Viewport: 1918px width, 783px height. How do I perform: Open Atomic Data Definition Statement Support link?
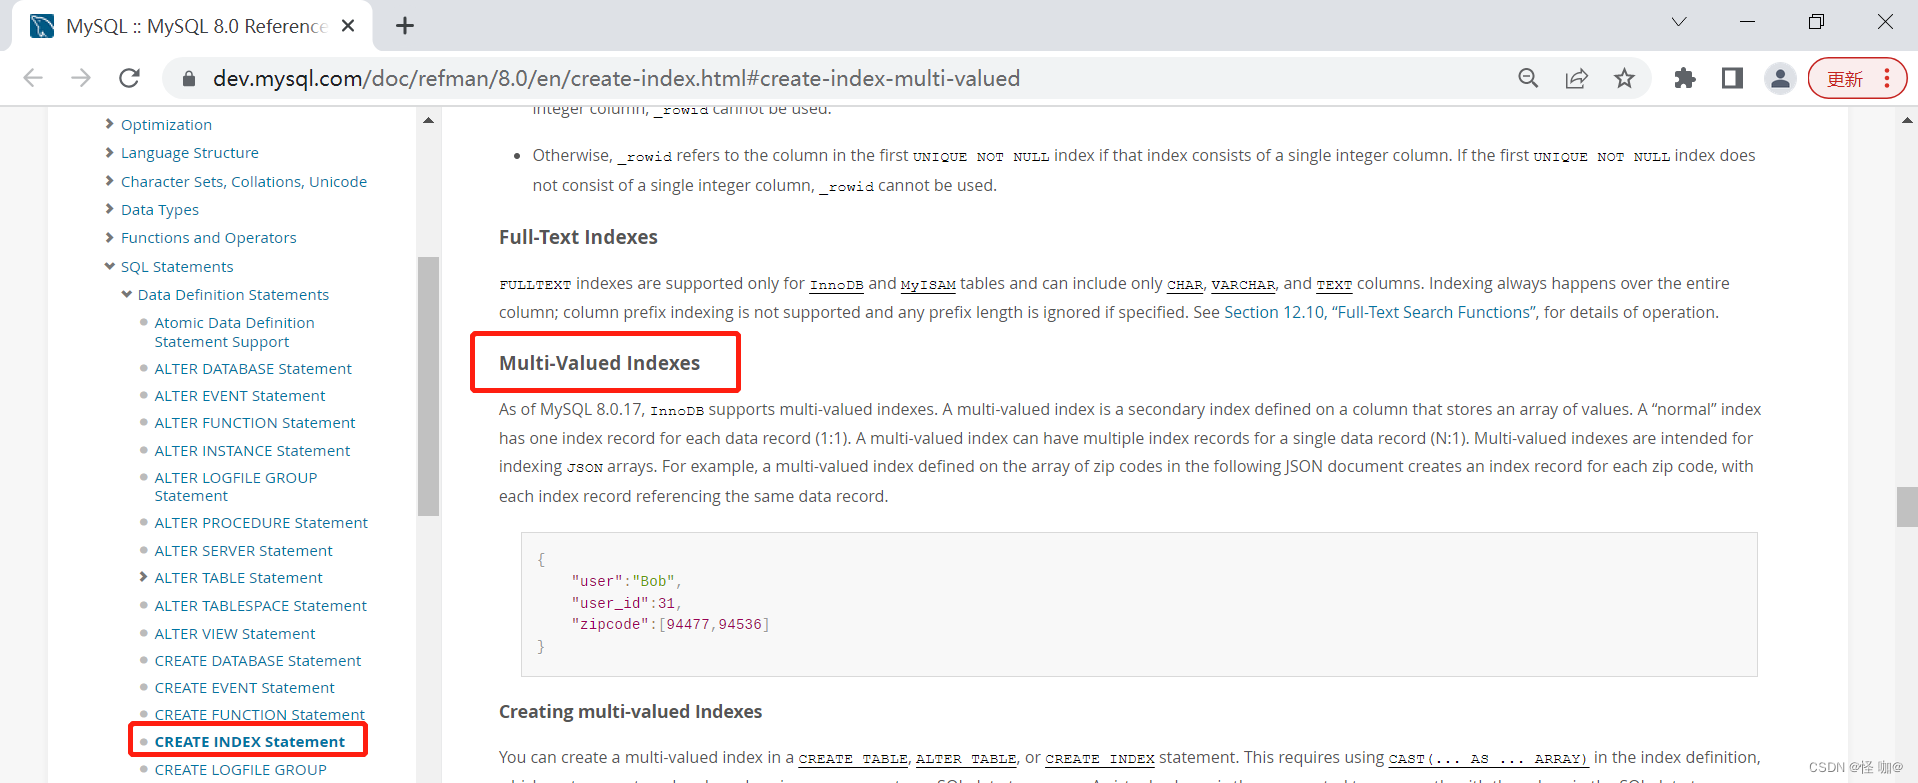tap(234, 332)
